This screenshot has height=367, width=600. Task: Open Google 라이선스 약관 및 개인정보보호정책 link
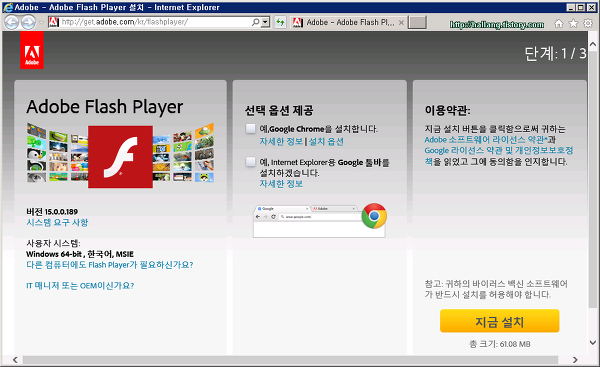pos(499,156)
